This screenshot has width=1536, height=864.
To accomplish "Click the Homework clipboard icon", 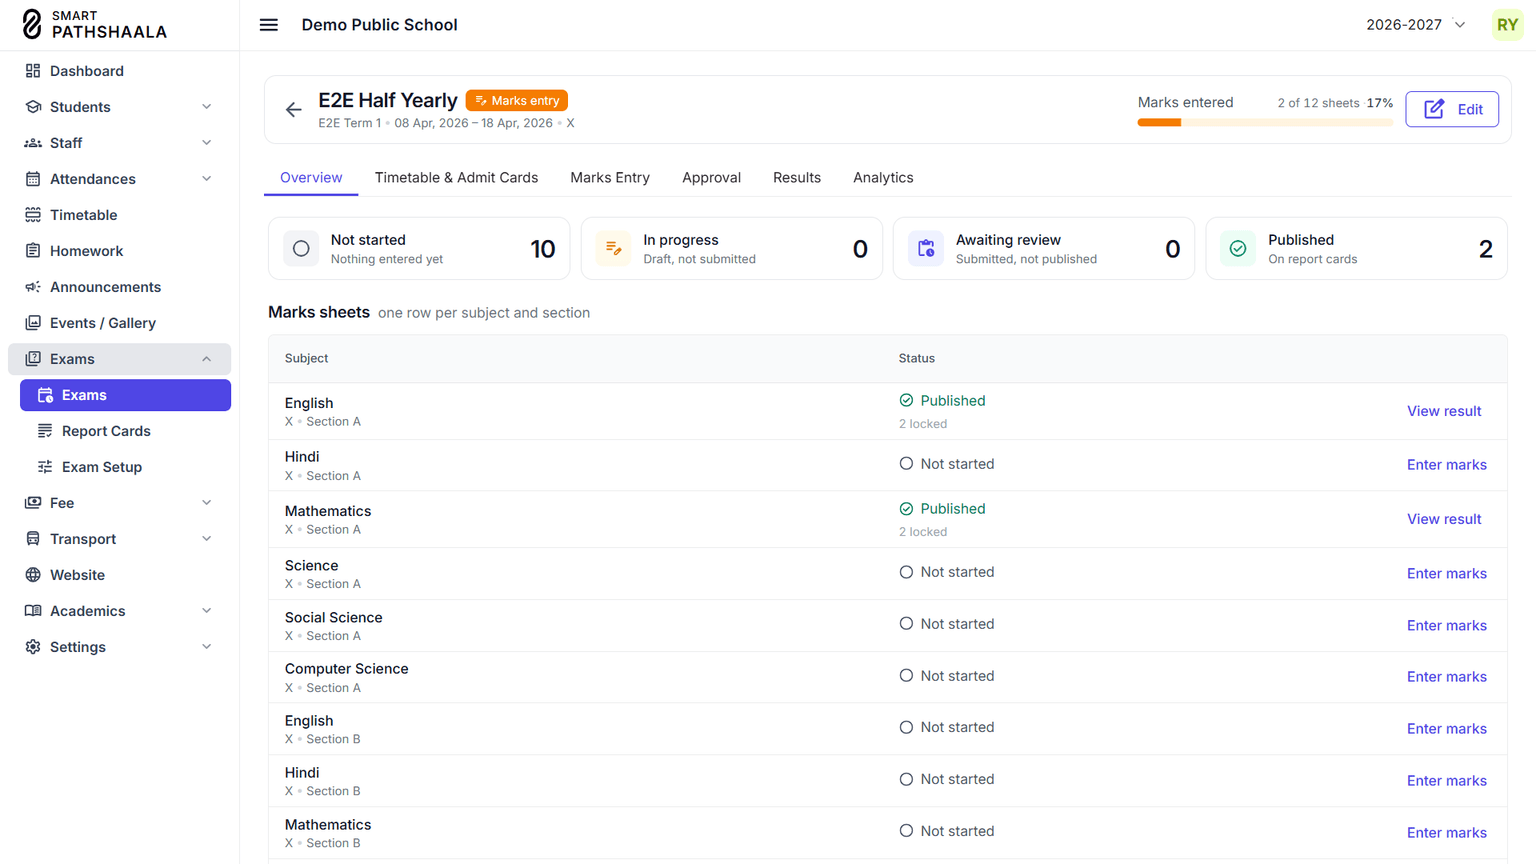I will click(x=33, y=251).
